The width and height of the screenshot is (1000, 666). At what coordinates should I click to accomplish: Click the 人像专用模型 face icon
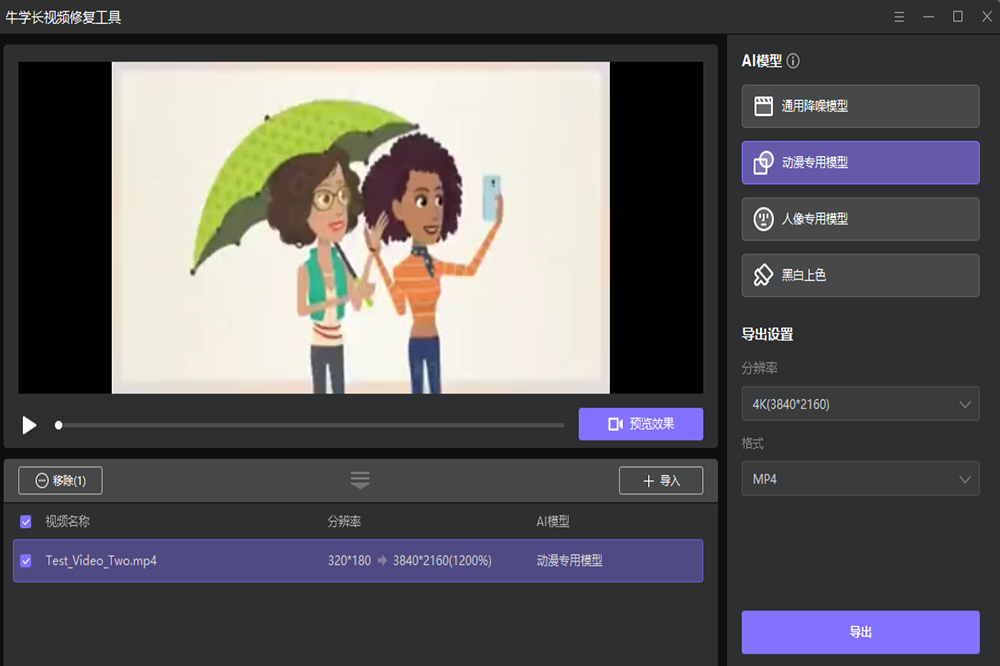click(x=763, y=218)
